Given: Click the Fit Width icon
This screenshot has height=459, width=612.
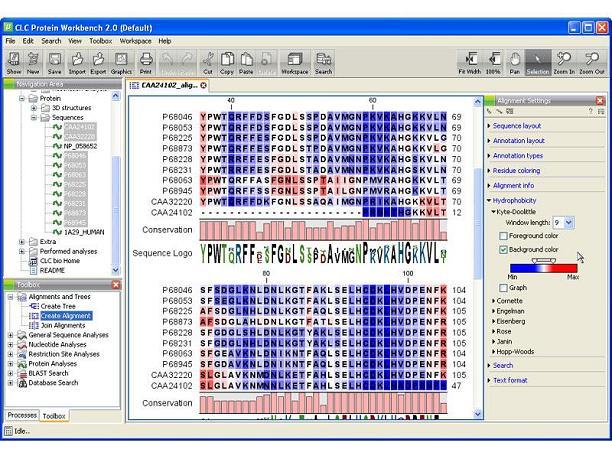Looking at the screenshot, I should click(x=470, y=62).
